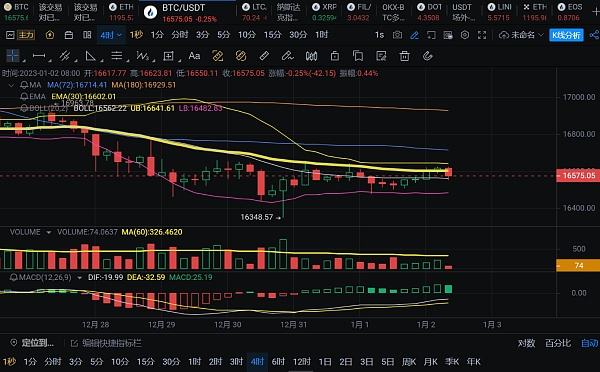Image resolution: width=600 pixels, height=372 pixels.
Task: Click the copy drawings icon
Action: tap(358, 56)
